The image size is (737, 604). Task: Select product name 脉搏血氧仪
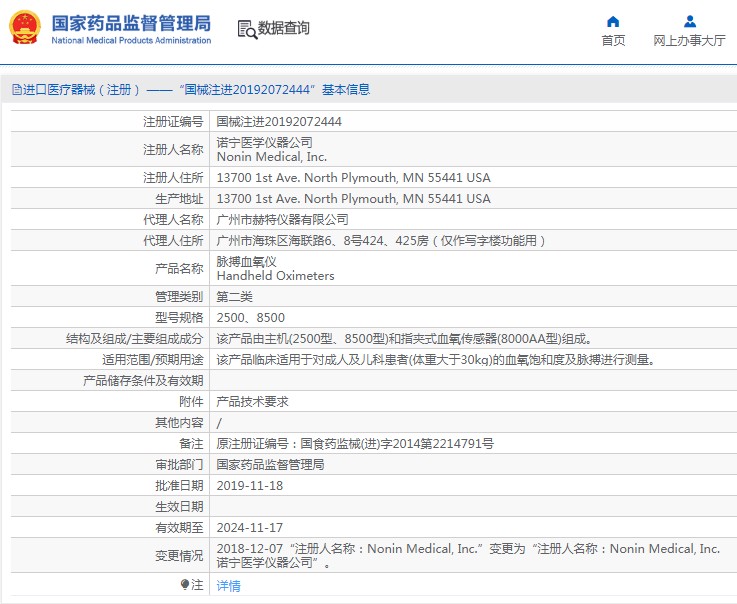(x=246, y=261)
